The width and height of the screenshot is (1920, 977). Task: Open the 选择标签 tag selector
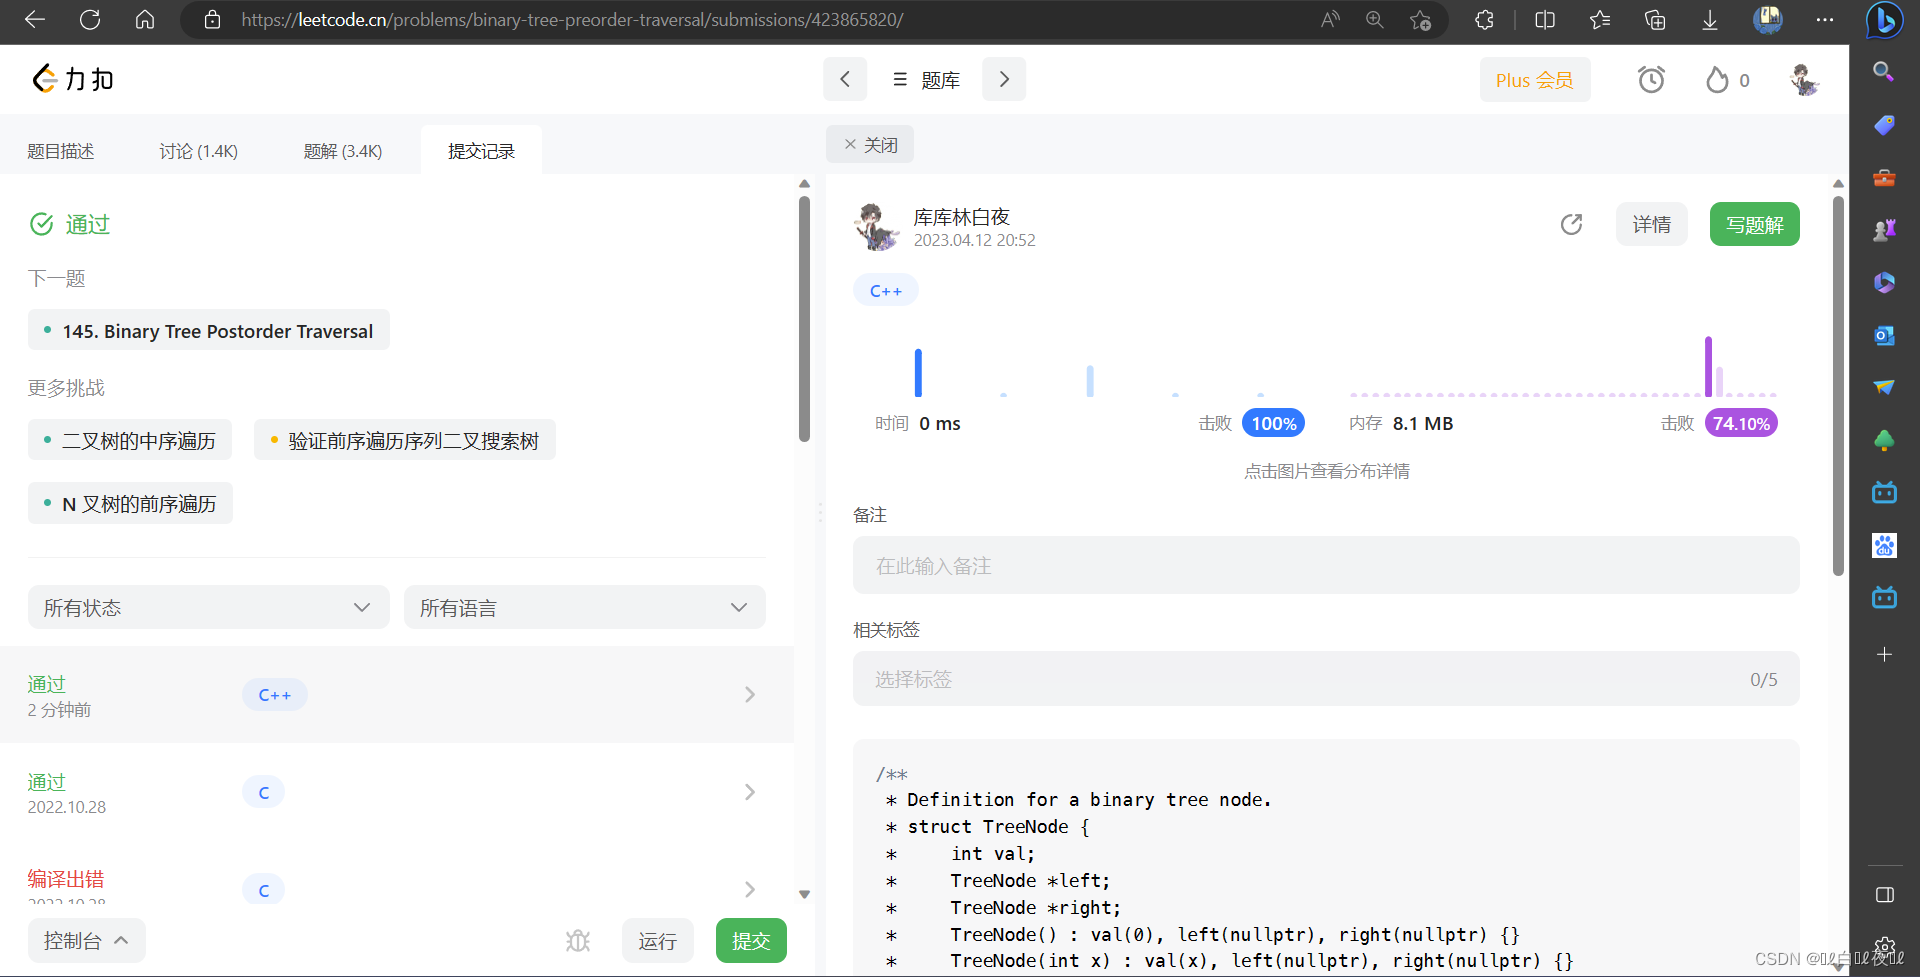click(1326, 679)
